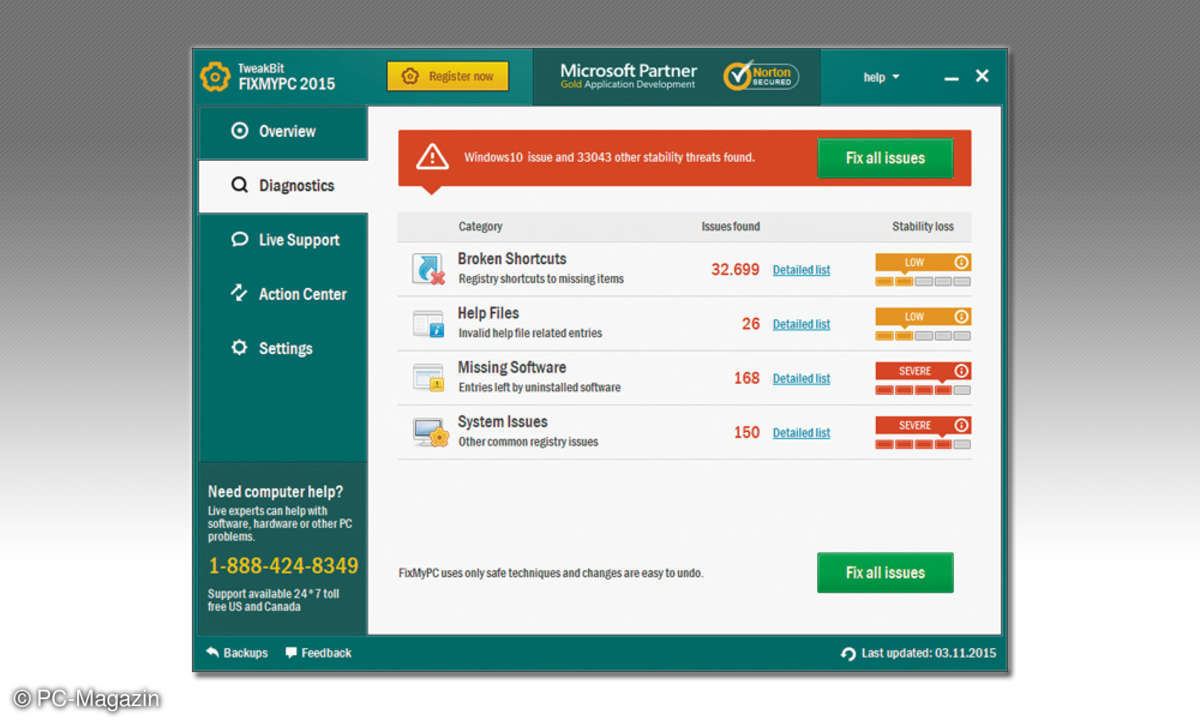Open the Settings section

[283, 348]
